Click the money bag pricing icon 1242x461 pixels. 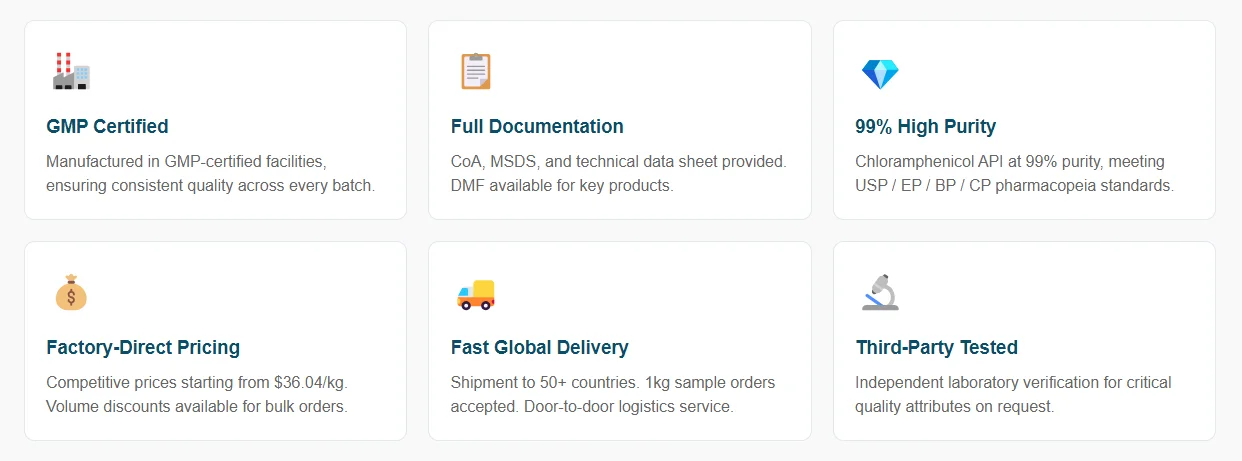(71, 293)
